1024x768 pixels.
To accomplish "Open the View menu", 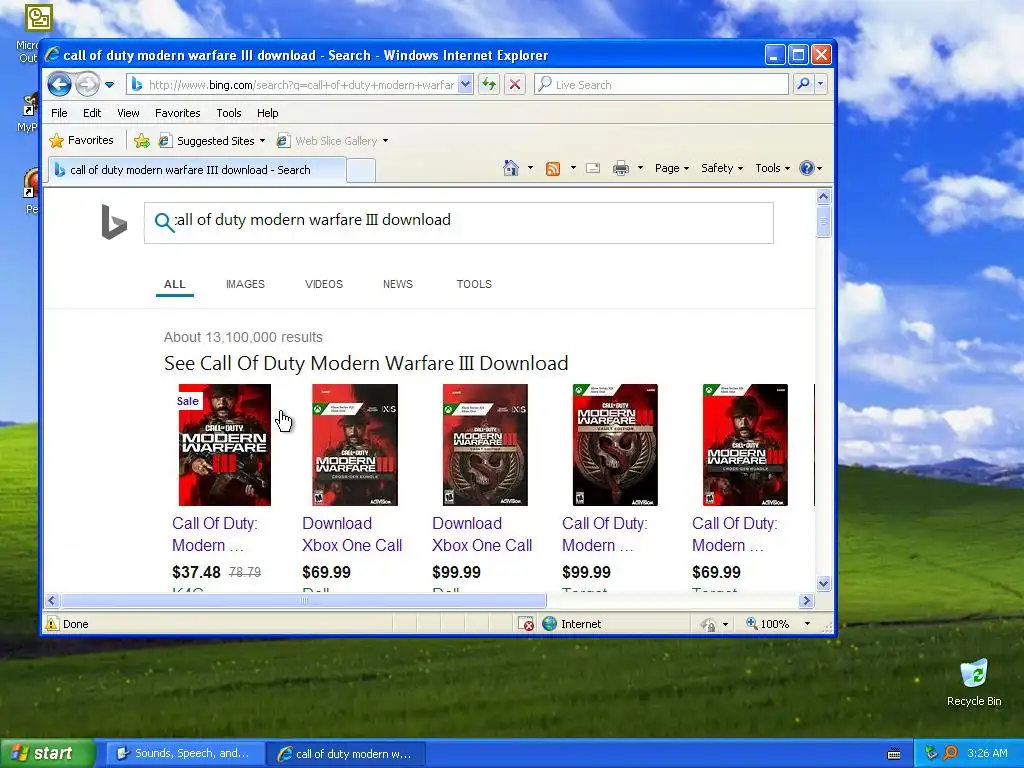I will click(x=128, y=113).
